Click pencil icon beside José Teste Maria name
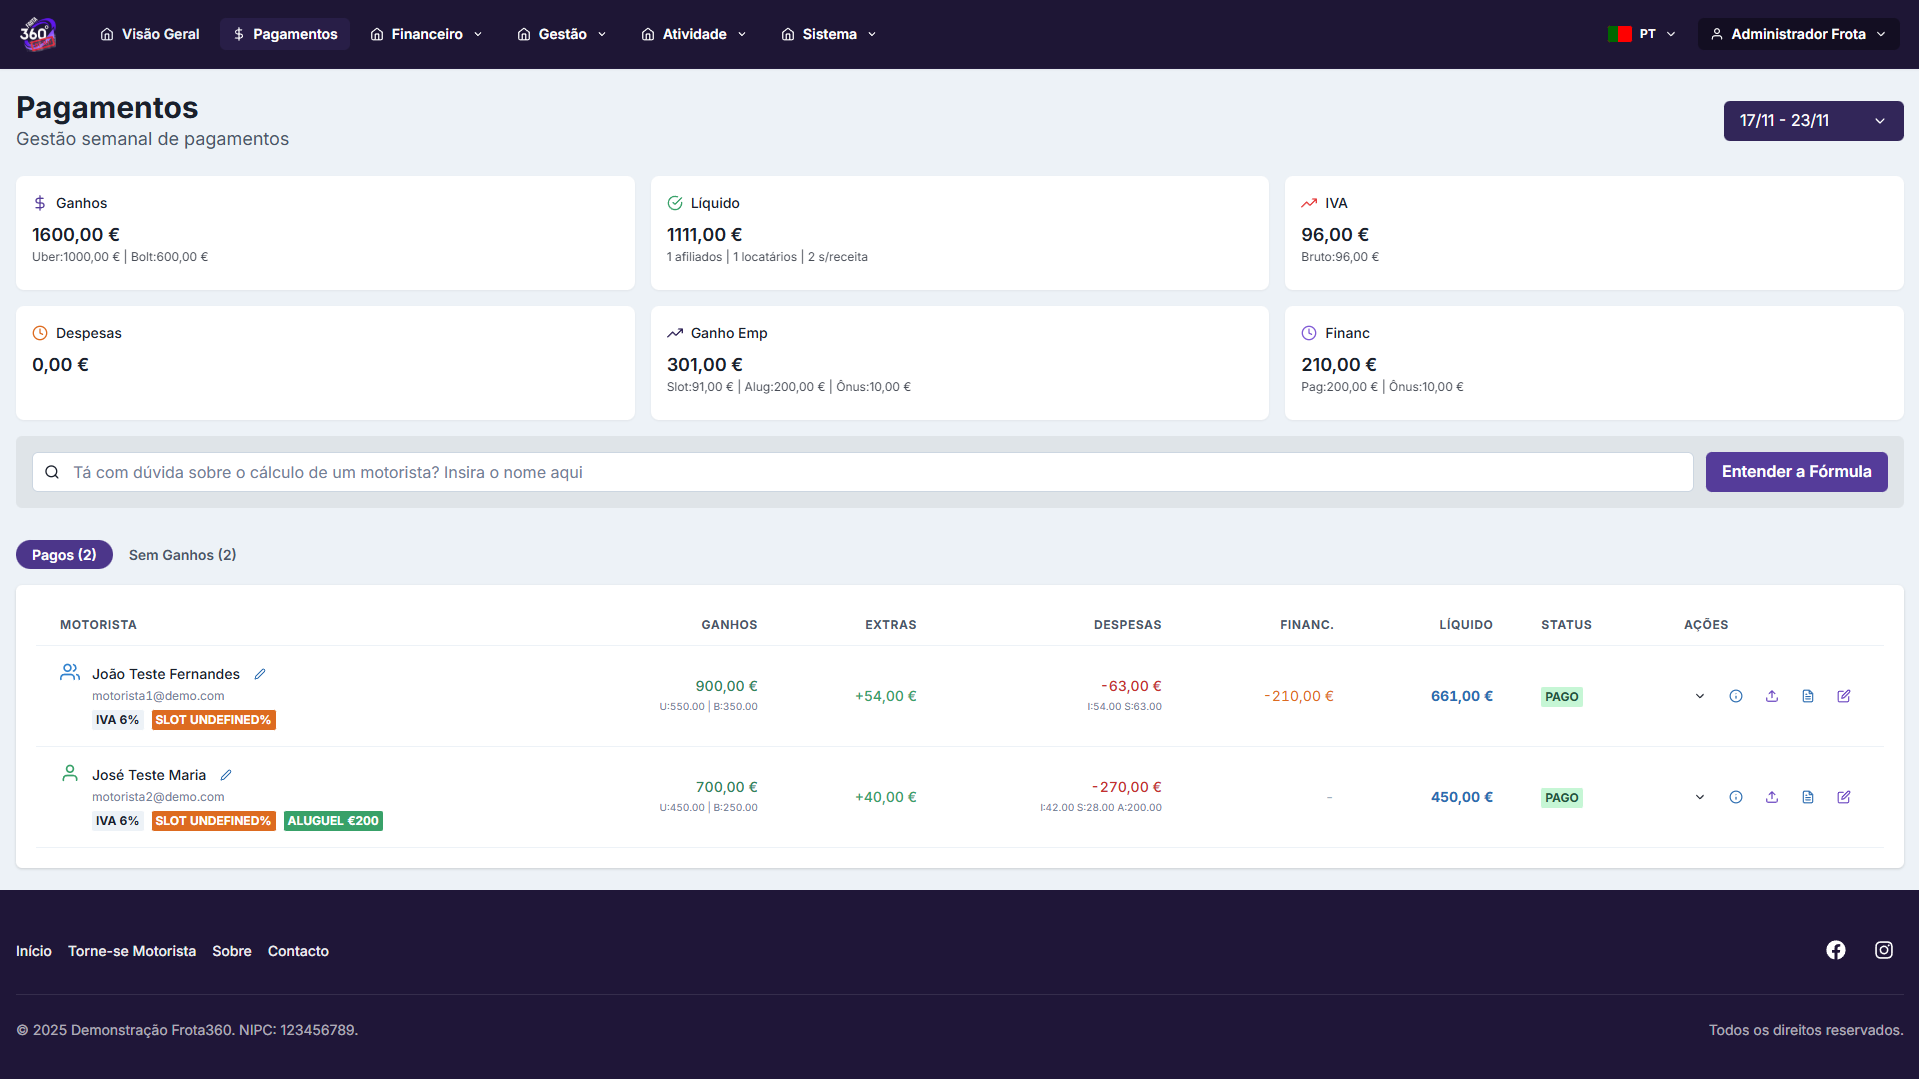The width and height of the screenshot is (1919, 1079). coord(226,775)
